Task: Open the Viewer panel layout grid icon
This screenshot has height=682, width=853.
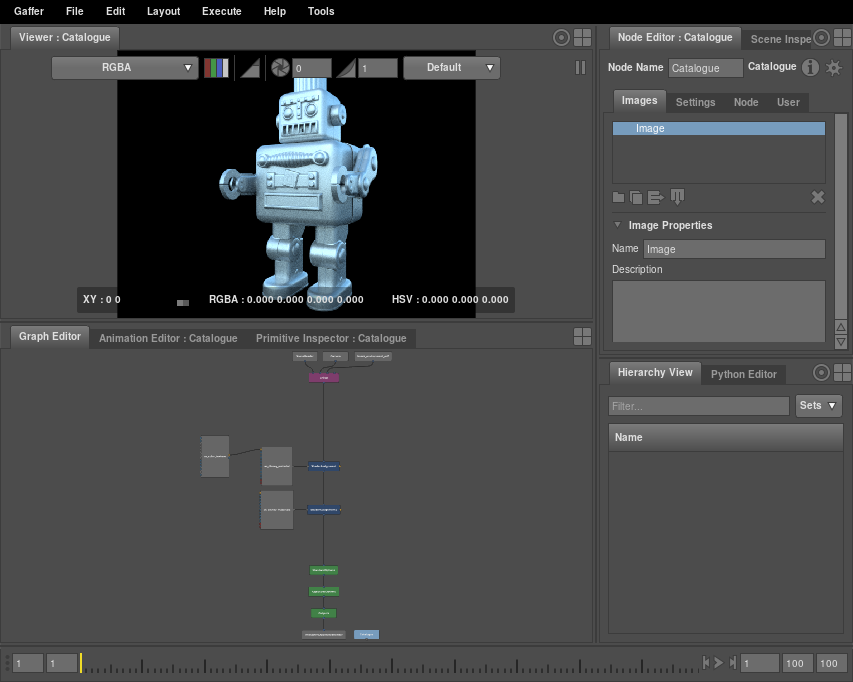Action: pyautogui.click(x=583, y=38)
